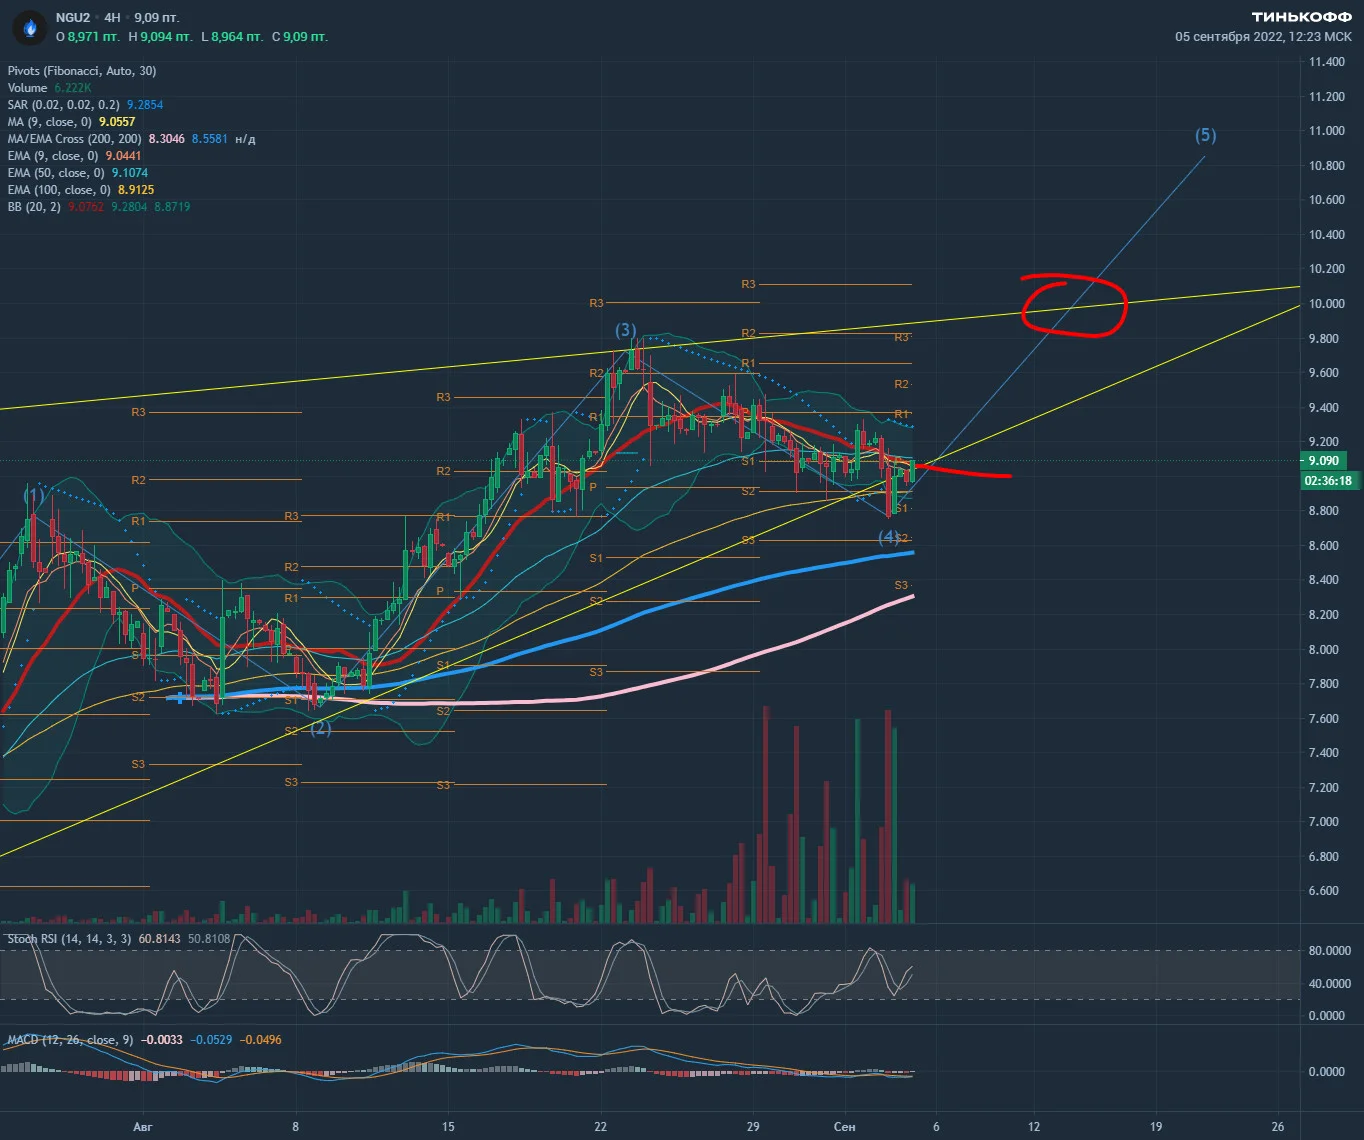Select the NGU2 ticker symbol
The width and height of the screenshot is (1364, 1140).
click(73, 17)
